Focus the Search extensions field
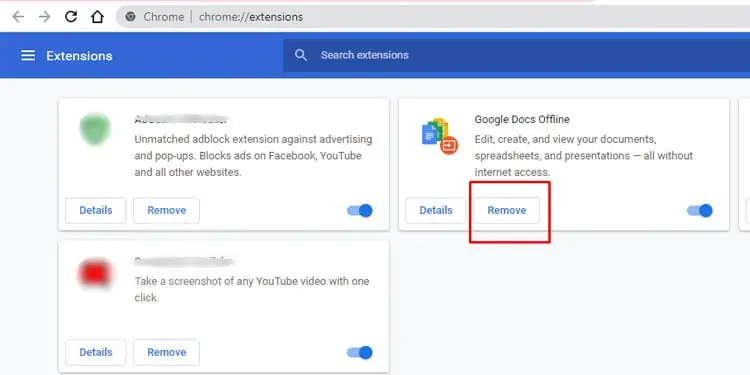 click(517, 55)
